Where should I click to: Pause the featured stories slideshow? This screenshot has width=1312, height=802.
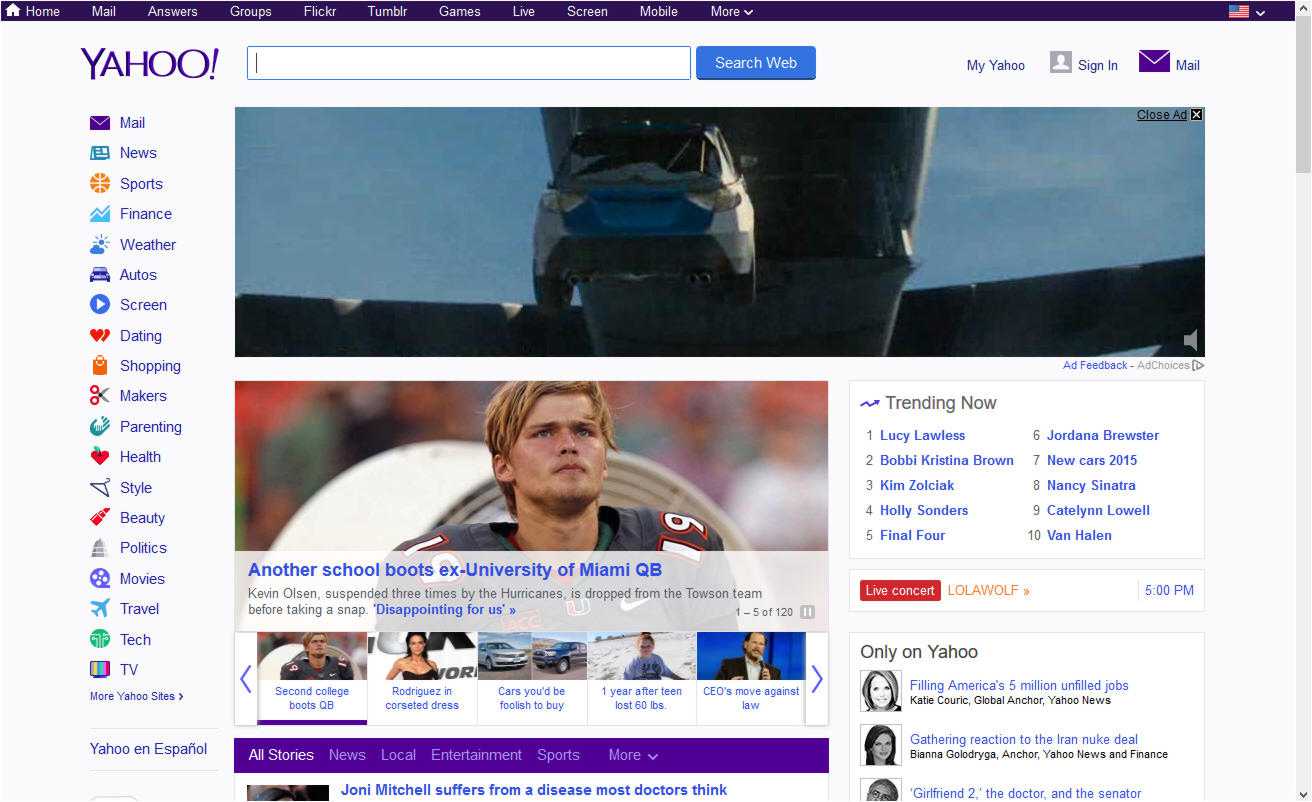(x=807, y=612)
